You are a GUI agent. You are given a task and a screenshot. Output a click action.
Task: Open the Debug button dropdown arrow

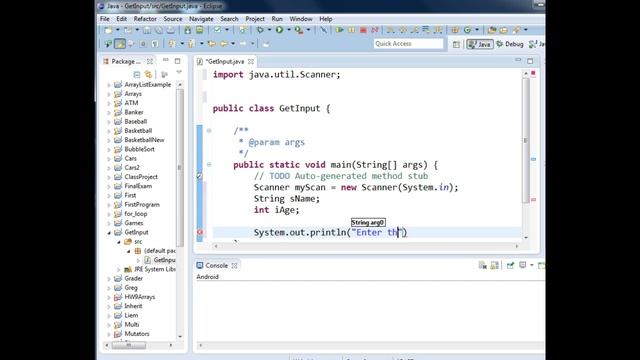click(x=269, y=30)
